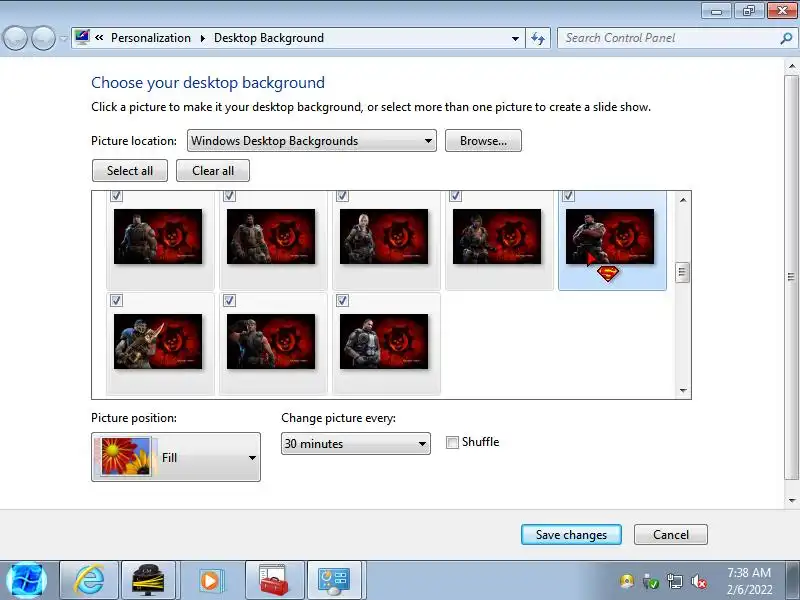Uncheck third wallpaper checkbox in bottom row
The height and width of the screenshot is (600, 800).
(x=342, y=301)
